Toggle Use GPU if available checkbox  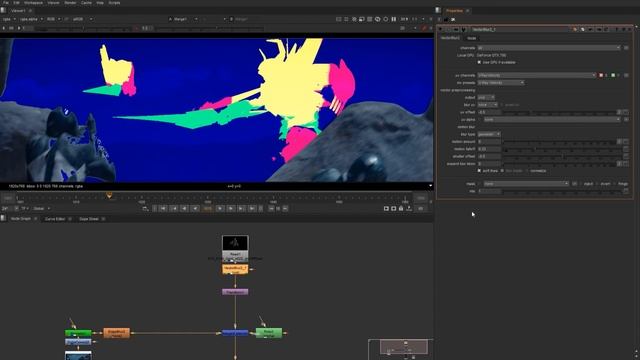(x=479, y=62)
